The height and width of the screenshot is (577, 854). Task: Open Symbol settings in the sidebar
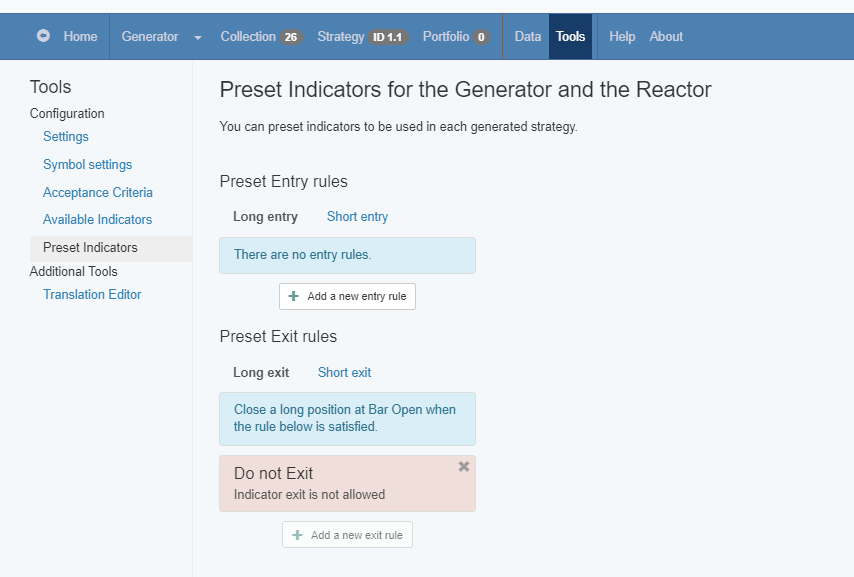88,165
